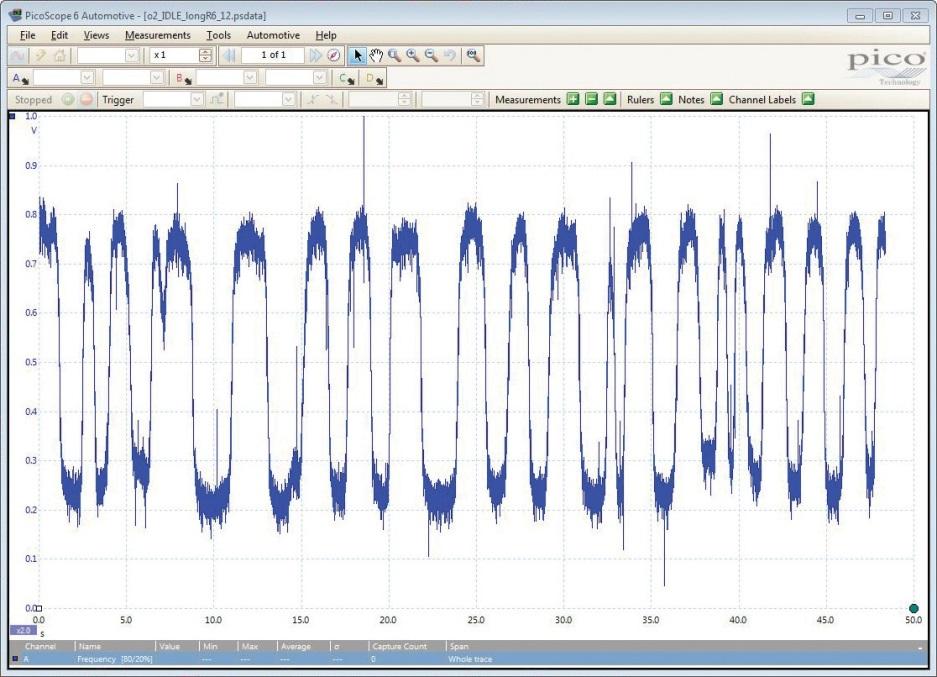Click the Channel column header in measurements table
Viewport: 937px width, 677px height.
pos(40,647)
